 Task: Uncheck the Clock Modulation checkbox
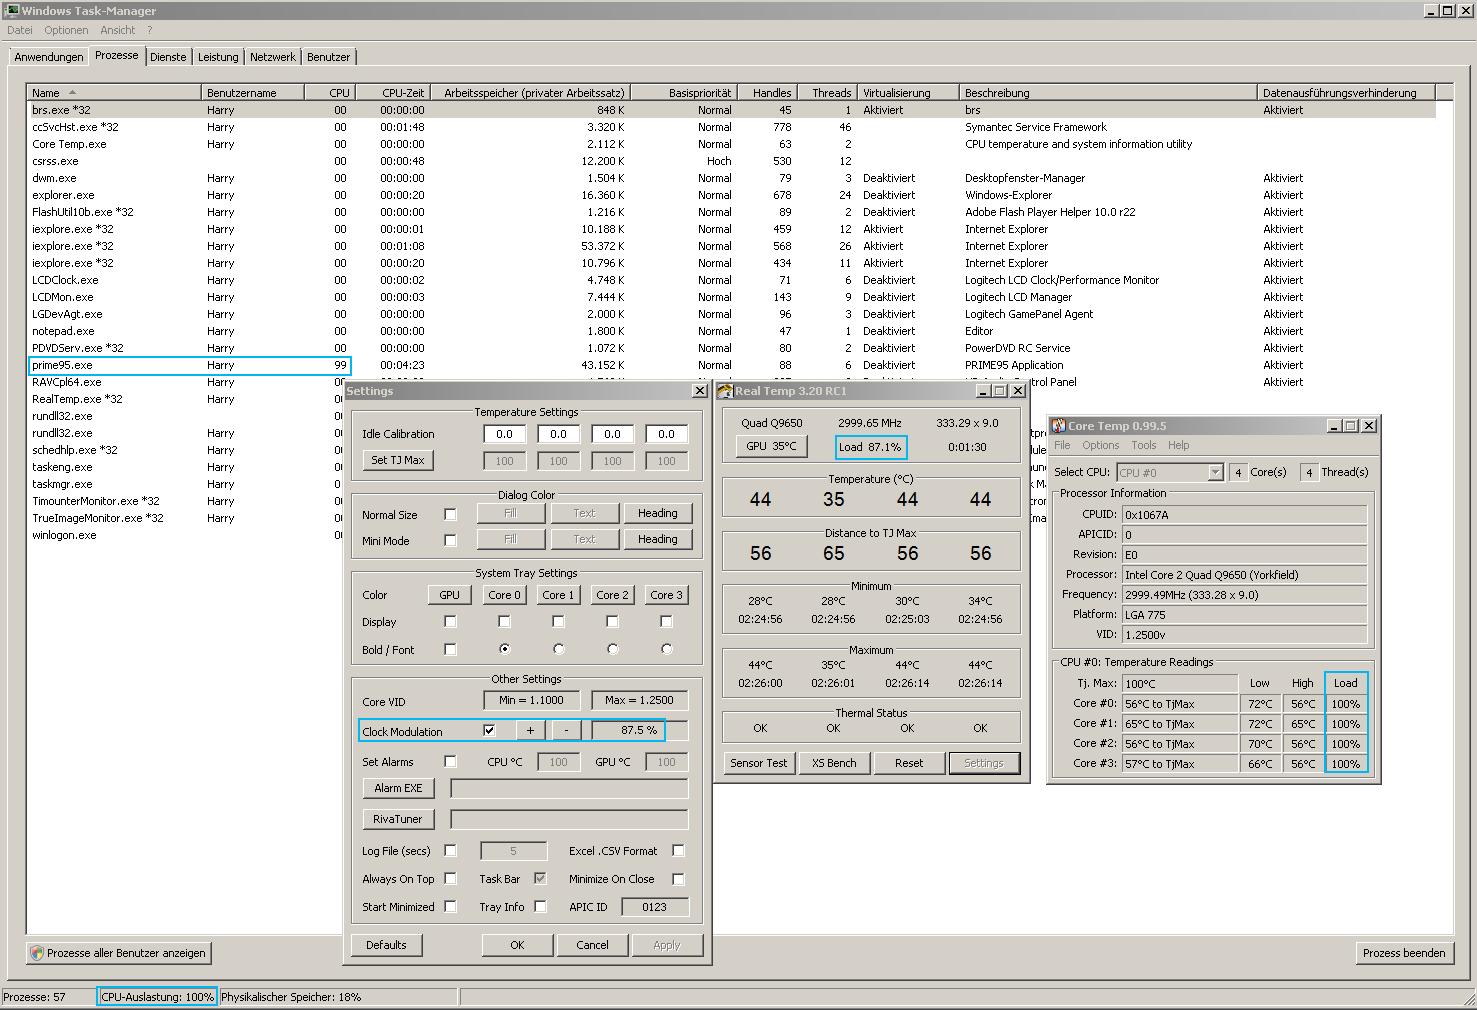[x=489, y=730]
